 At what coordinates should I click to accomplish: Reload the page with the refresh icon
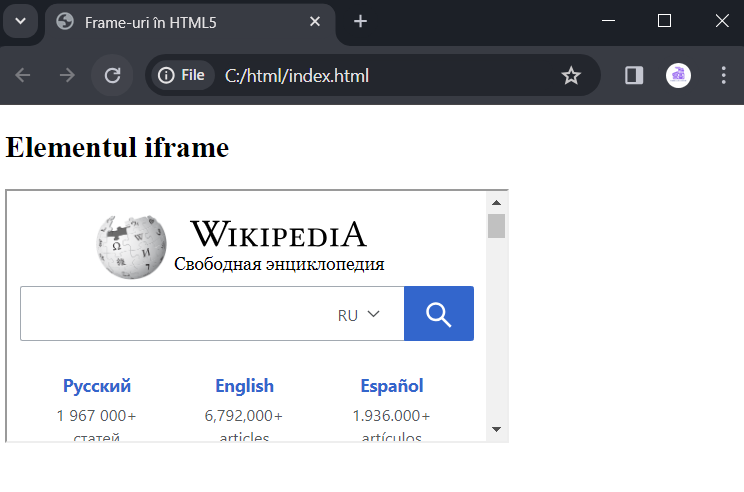click(x=112, y=75)
